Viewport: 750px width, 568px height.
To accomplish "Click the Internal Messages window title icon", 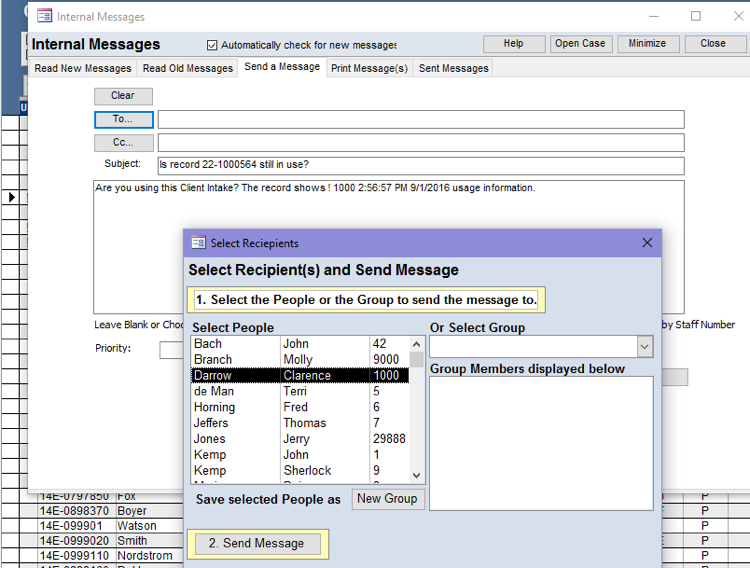I will (x=44, y=17).
